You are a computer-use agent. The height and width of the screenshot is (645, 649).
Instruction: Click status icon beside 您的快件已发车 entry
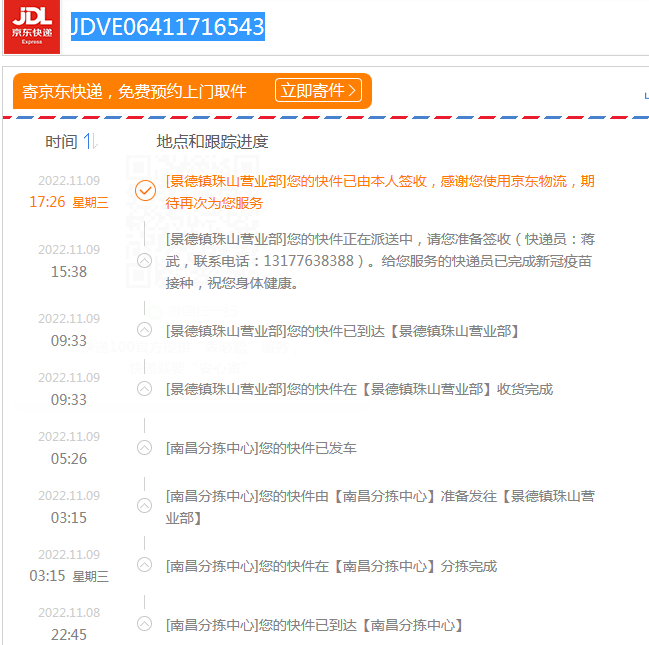click(144, 448)
